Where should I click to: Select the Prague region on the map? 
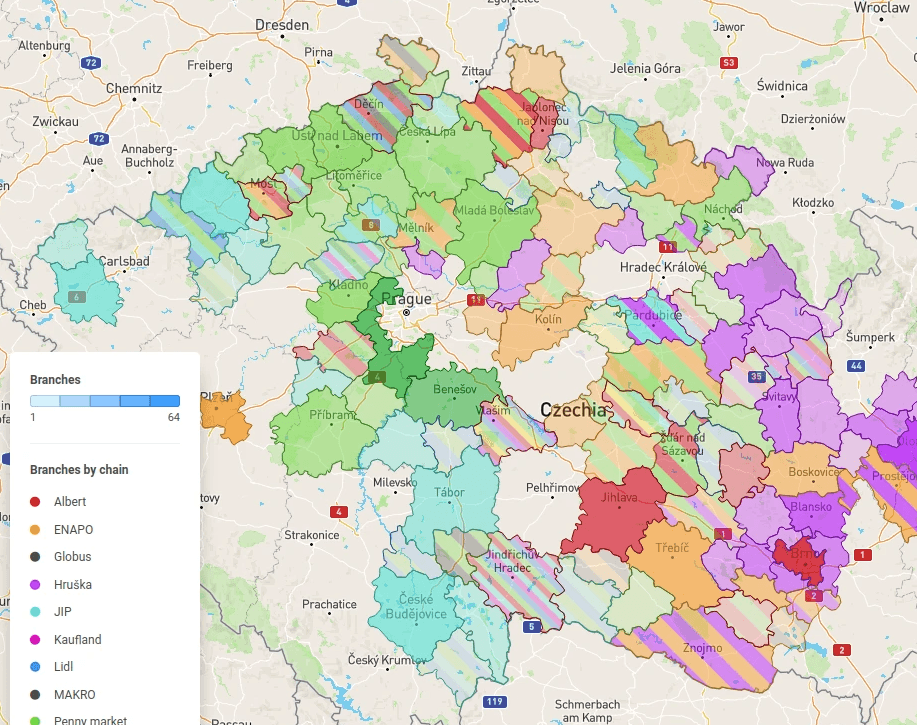408,300
